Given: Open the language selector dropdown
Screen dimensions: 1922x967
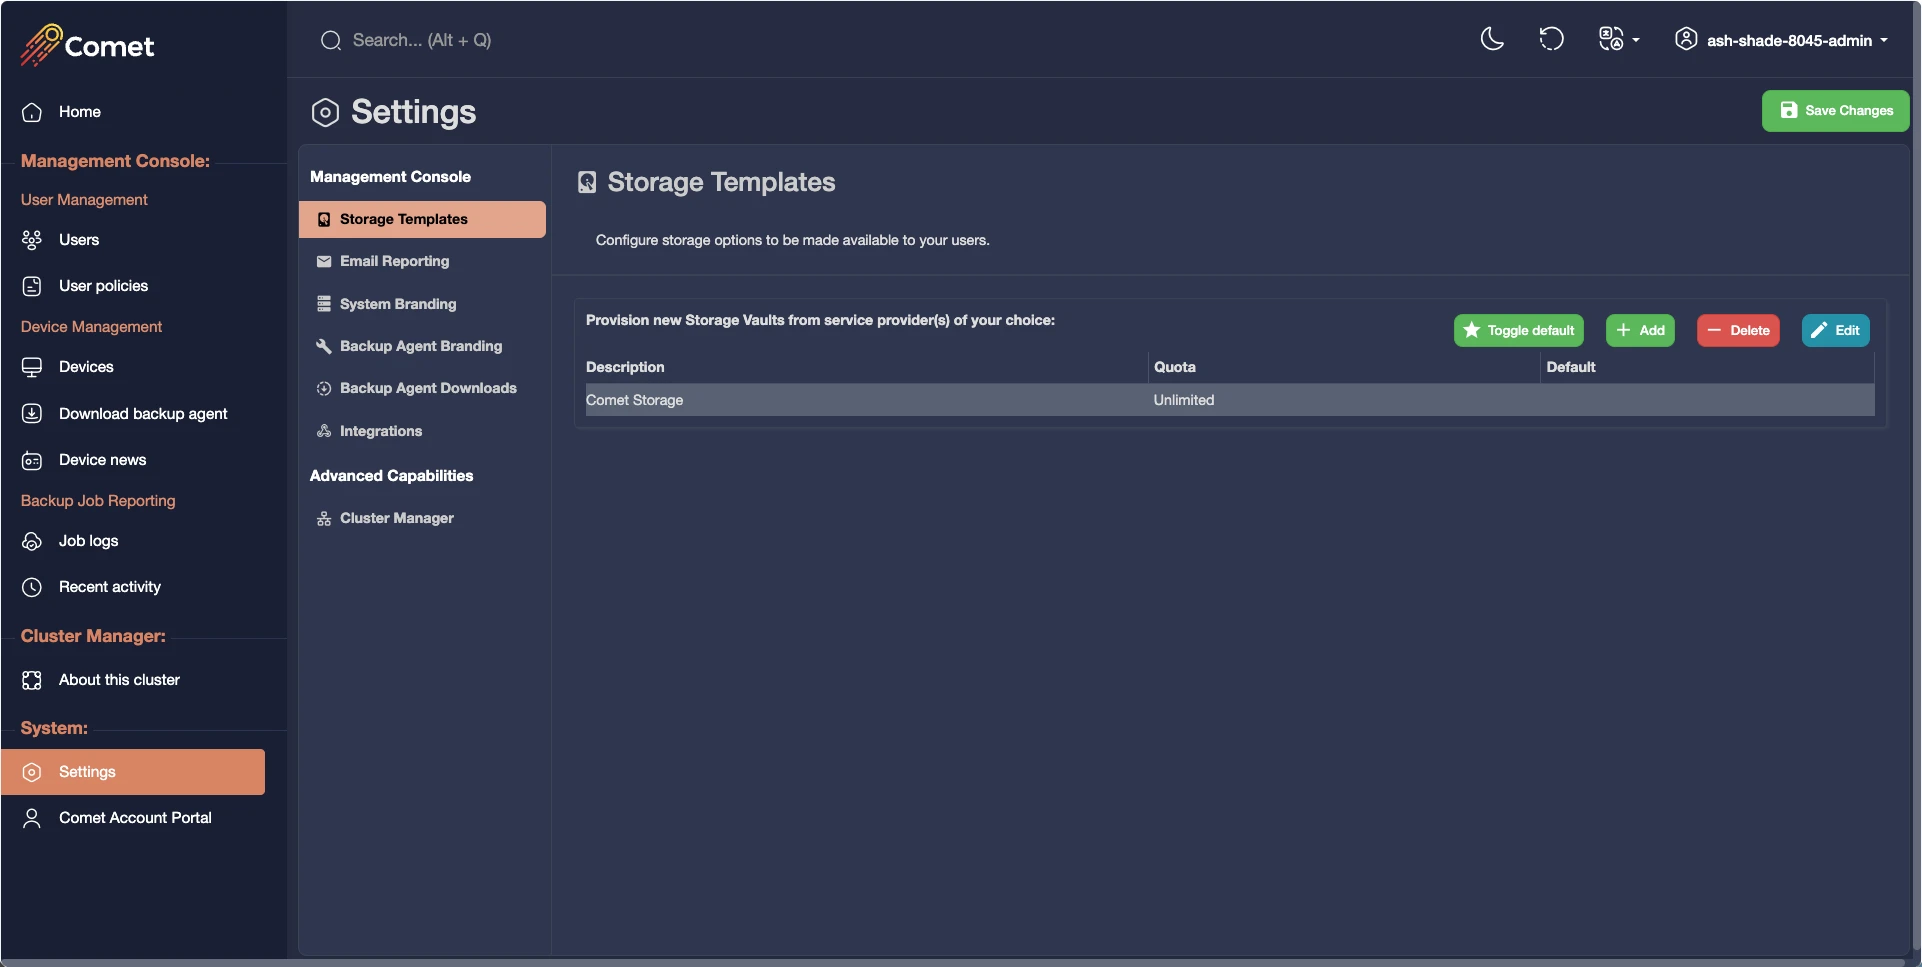Looking at the screenshot, I should (x=1619, y=40).
